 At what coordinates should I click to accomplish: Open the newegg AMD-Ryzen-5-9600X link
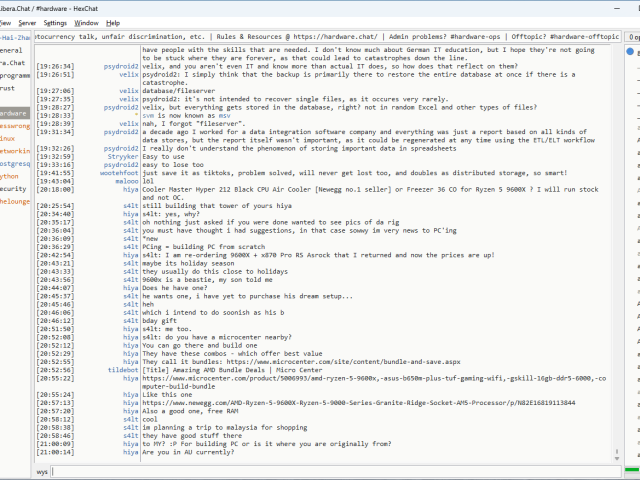359,403
